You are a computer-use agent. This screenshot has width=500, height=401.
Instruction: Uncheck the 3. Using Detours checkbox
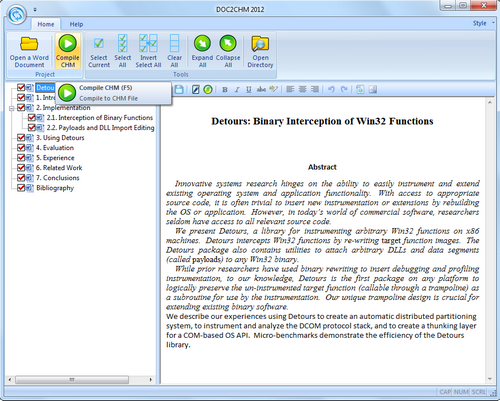(x=21, y=137)
